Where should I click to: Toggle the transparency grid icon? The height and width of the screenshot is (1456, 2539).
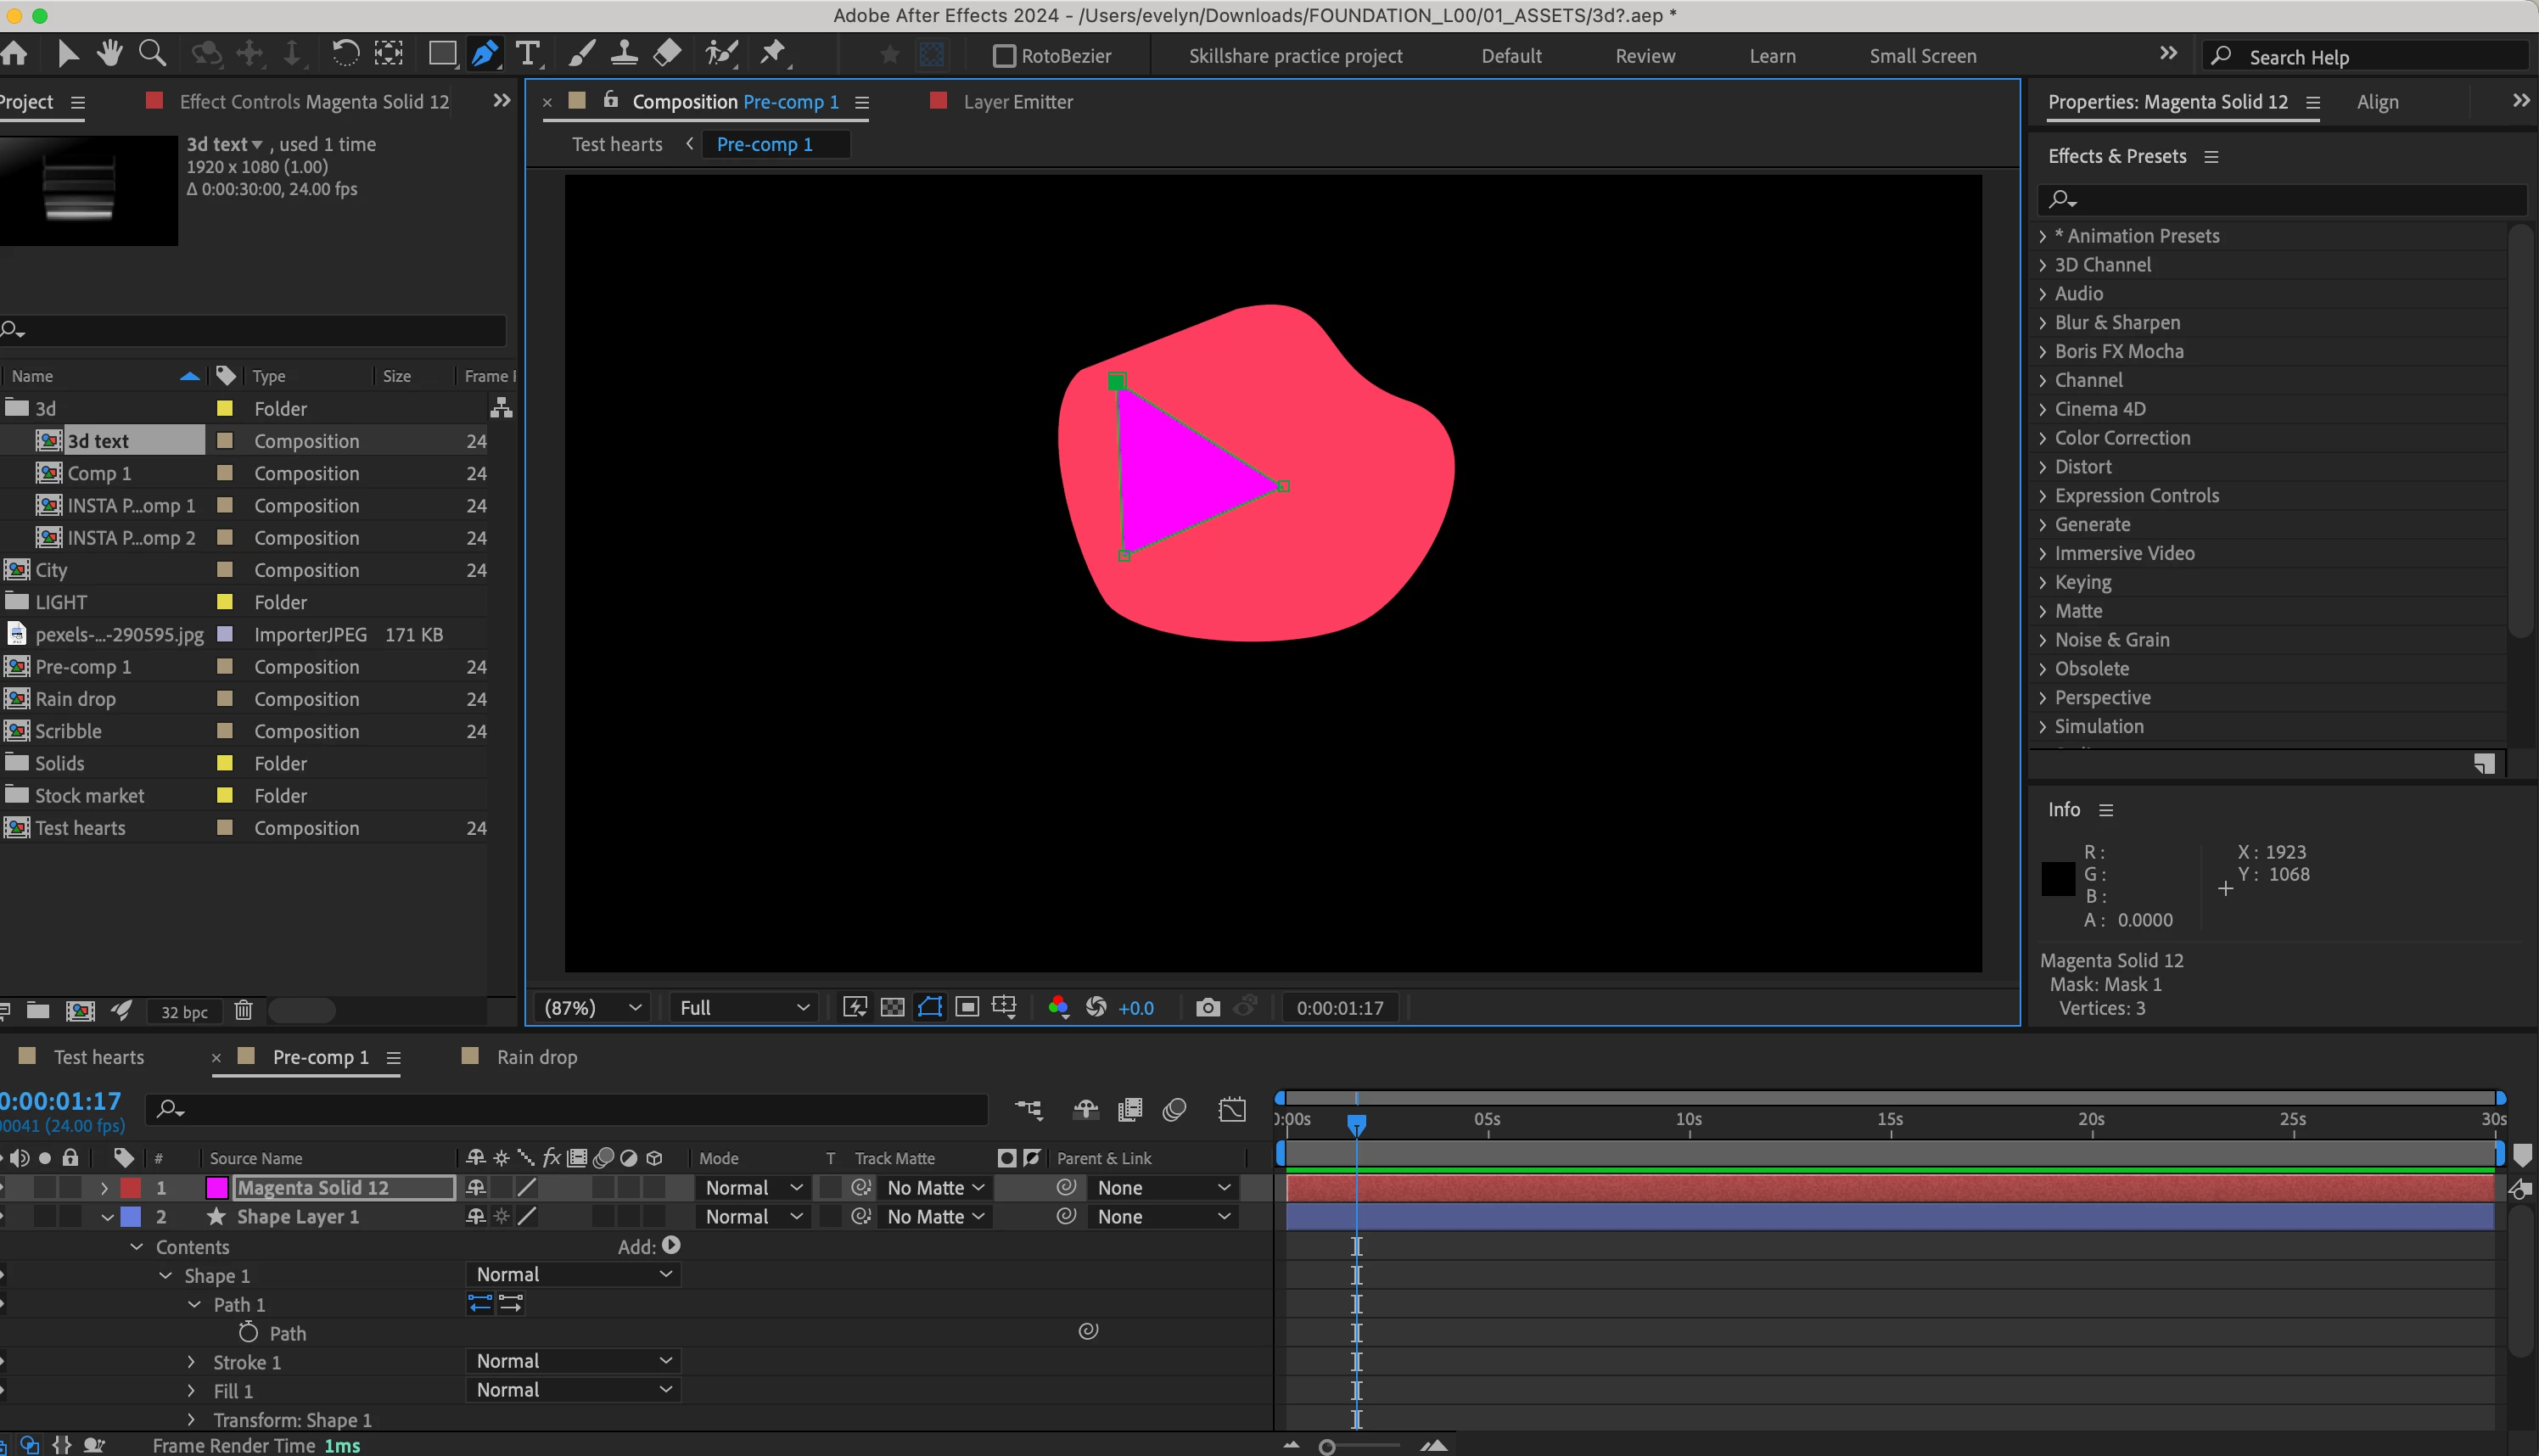[x=892, y=1007]
